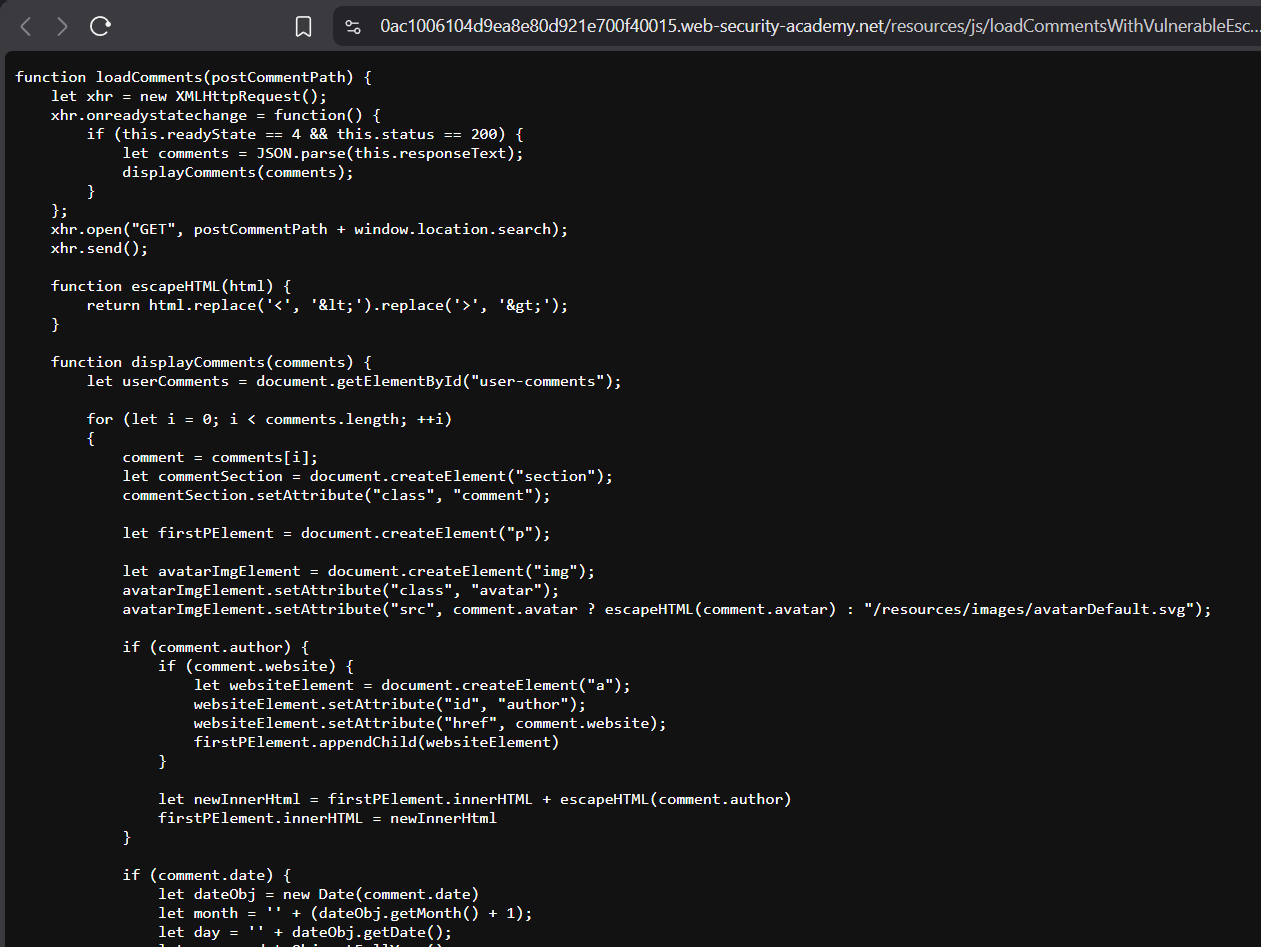Click 'firstPElement.innerHTML = newInnerHtml' line
1261x947 pixels.
(327, 818)
